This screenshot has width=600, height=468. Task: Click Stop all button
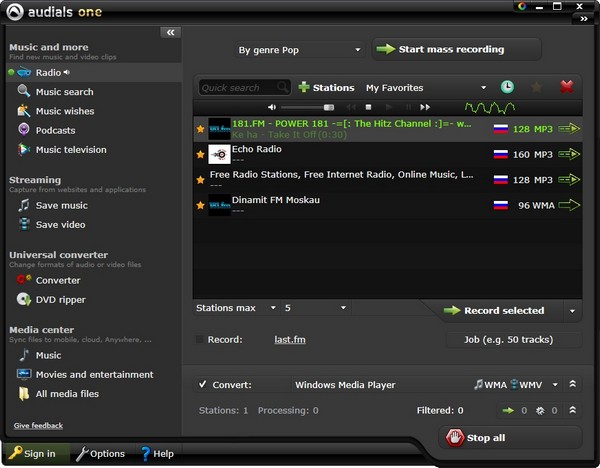pyautogui.click(x=510, y=437)
